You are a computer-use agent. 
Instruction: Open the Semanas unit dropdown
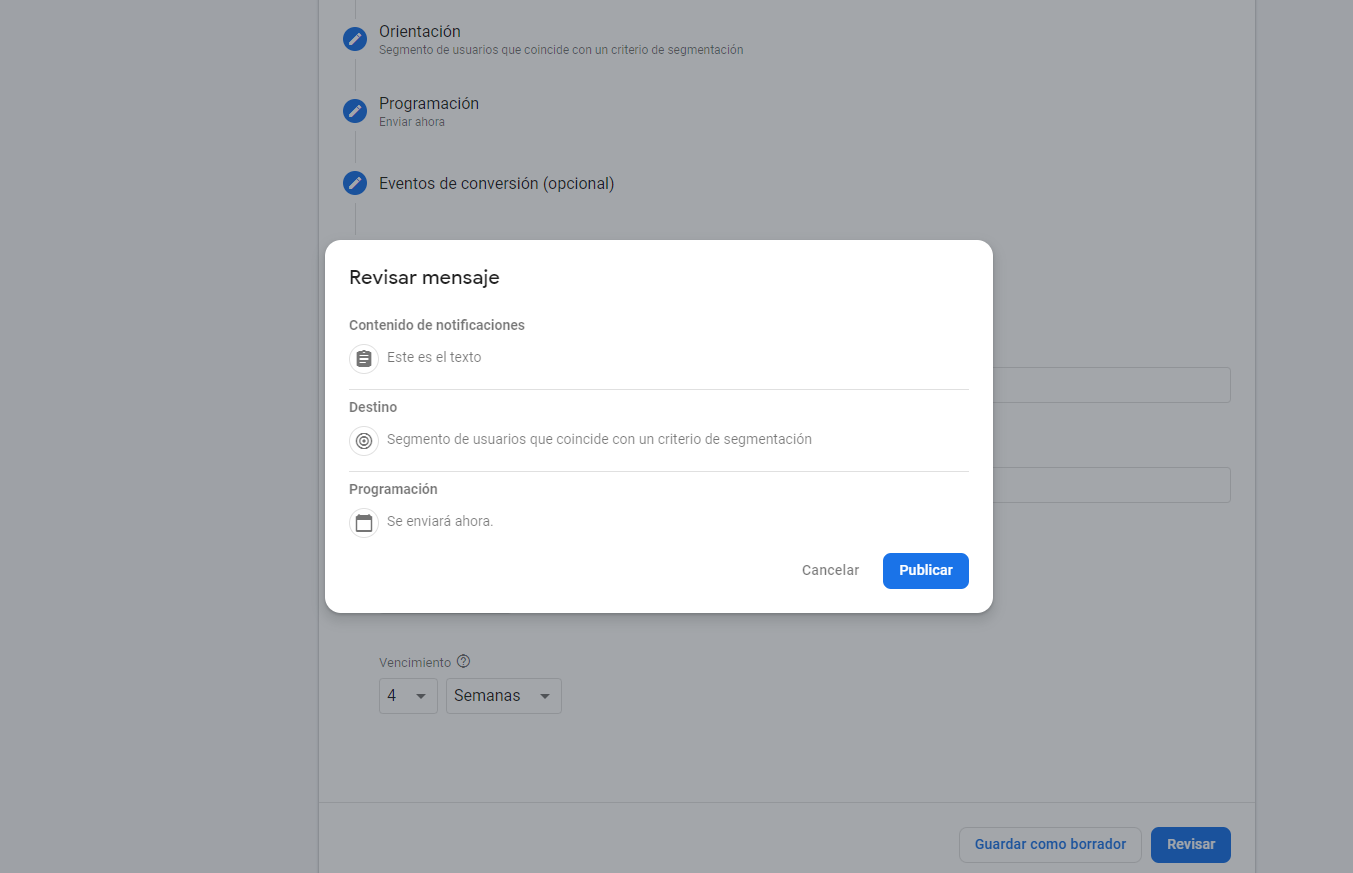pyautogui.click(x=503, y=696)
